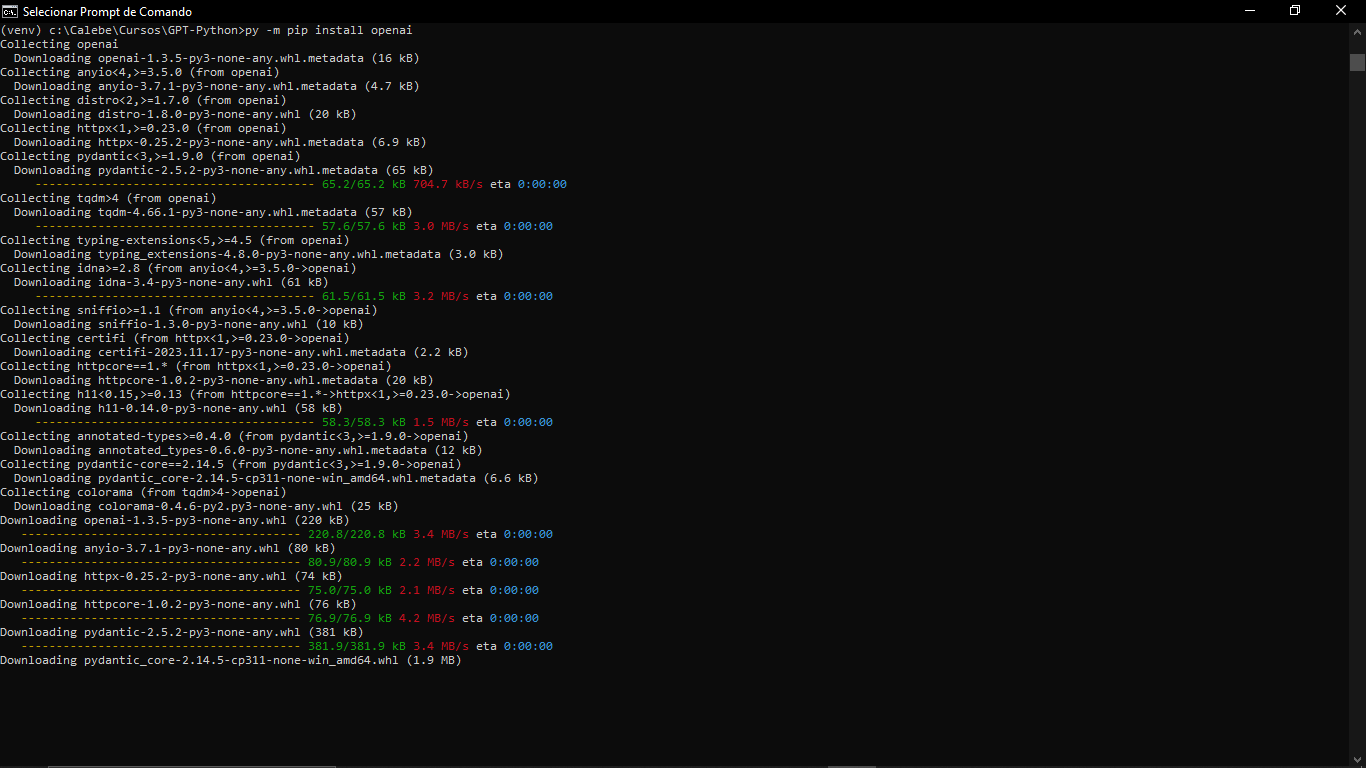Viewport: 1366px width, 768px height.
Task: Click the 'py -m pip install openai' command line
Action: pyautogui.click(x=206, y=30)
